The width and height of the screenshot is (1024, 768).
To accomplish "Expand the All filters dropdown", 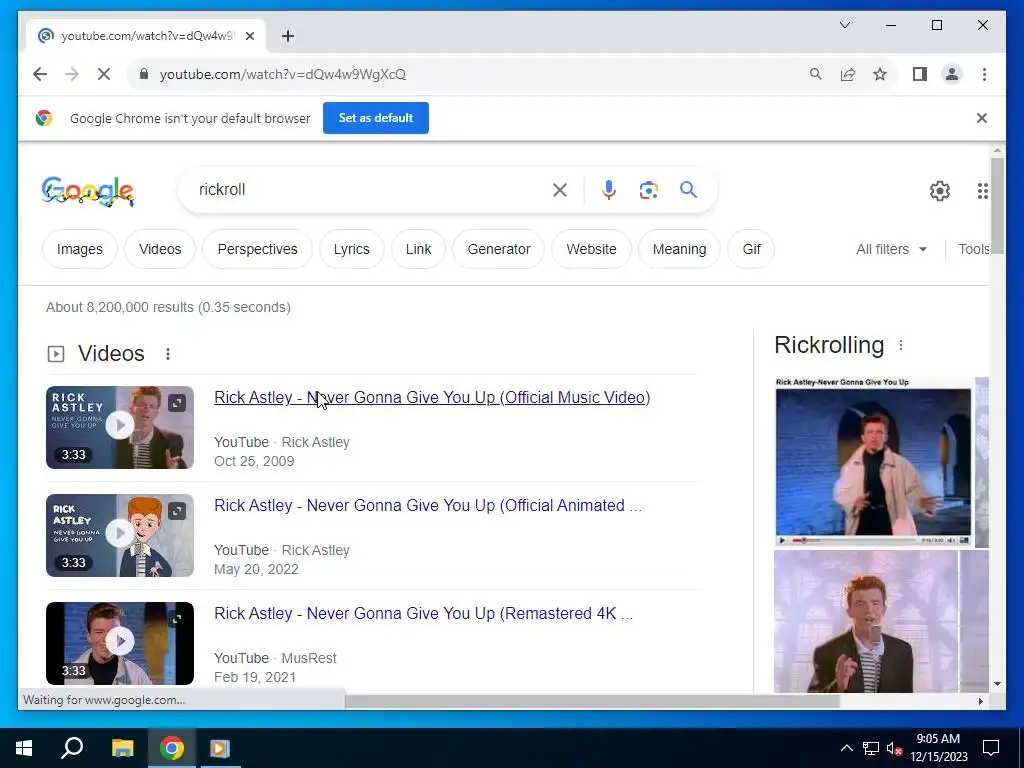I will click(x=891, y=249).
